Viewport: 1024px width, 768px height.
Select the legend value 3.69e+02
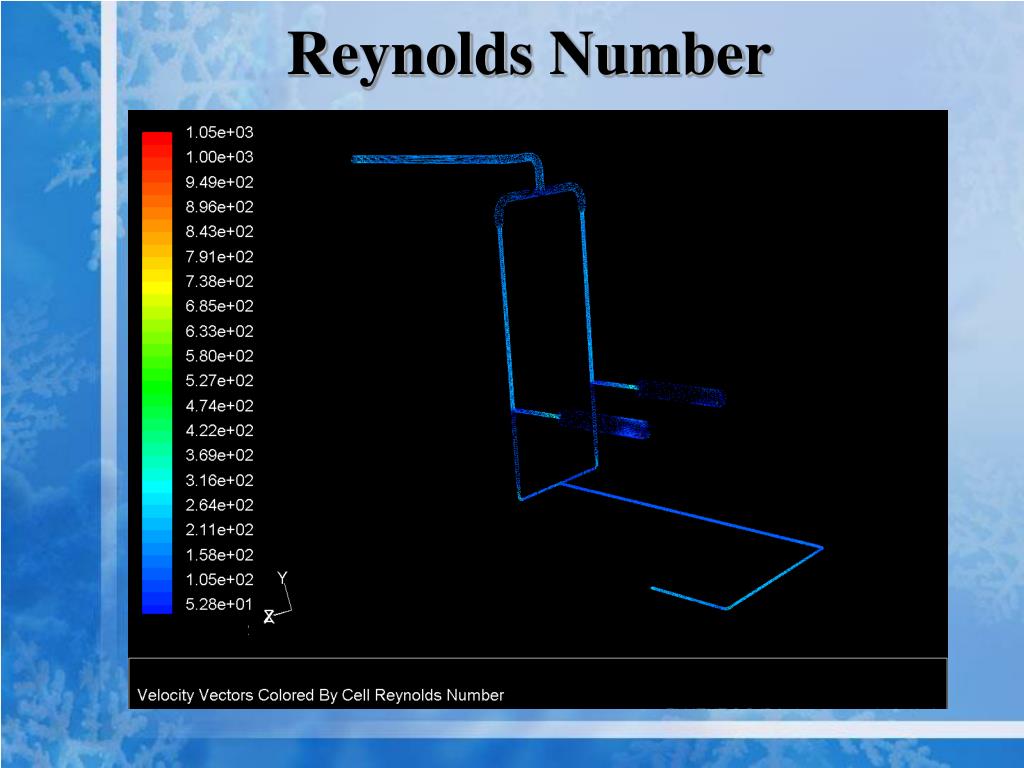(x=219, y=455)
